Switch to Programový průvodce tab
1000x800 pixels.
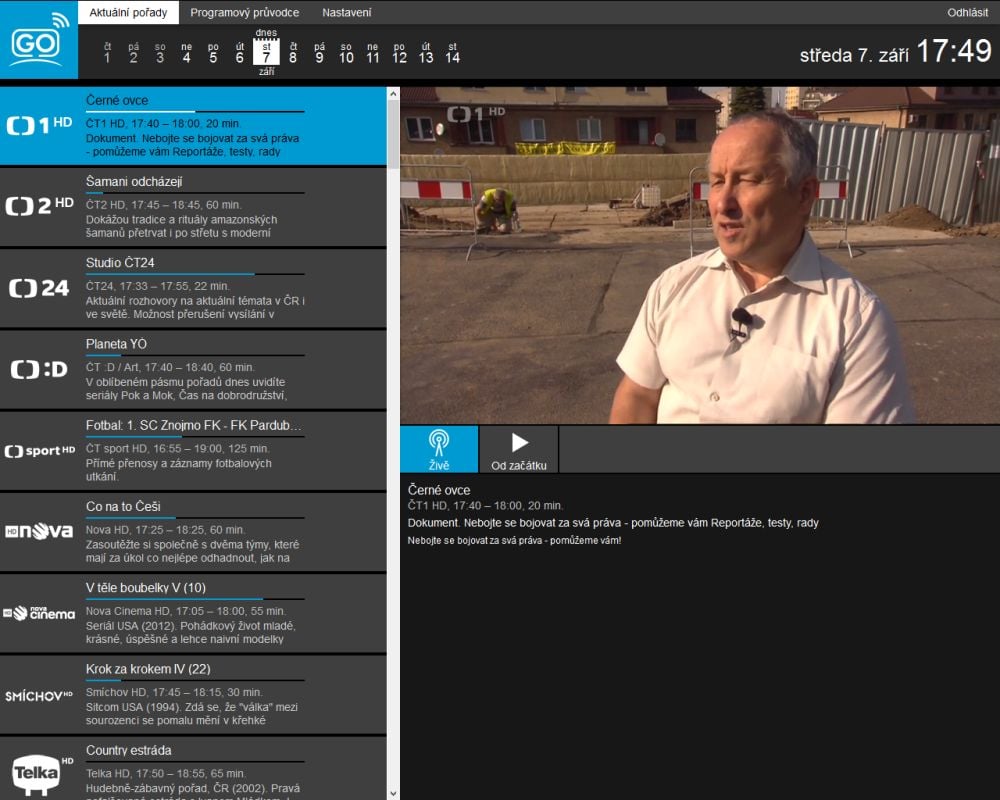coord(244,13)
